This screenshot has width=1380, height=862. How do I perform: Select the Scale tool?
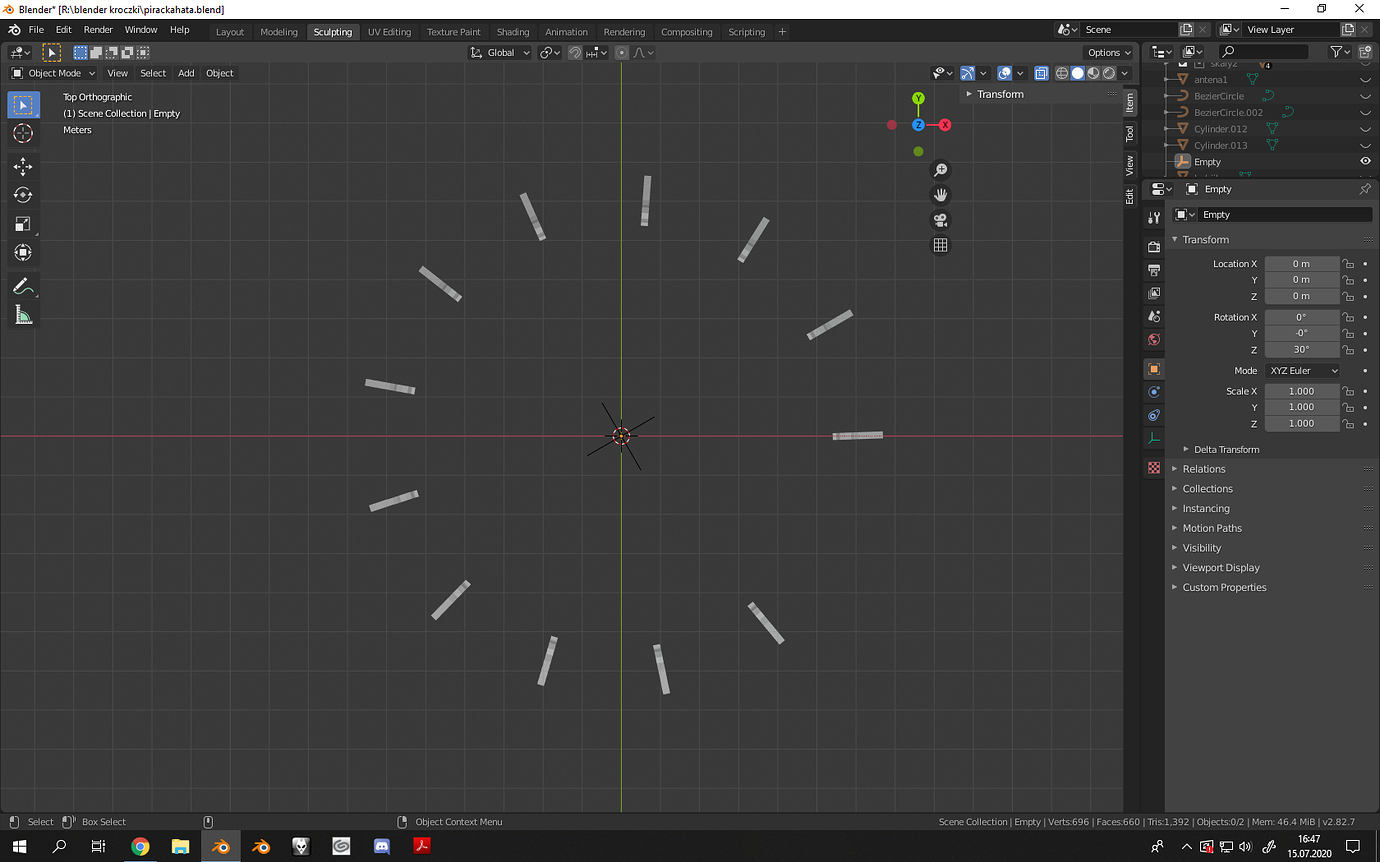coord(24,224)
